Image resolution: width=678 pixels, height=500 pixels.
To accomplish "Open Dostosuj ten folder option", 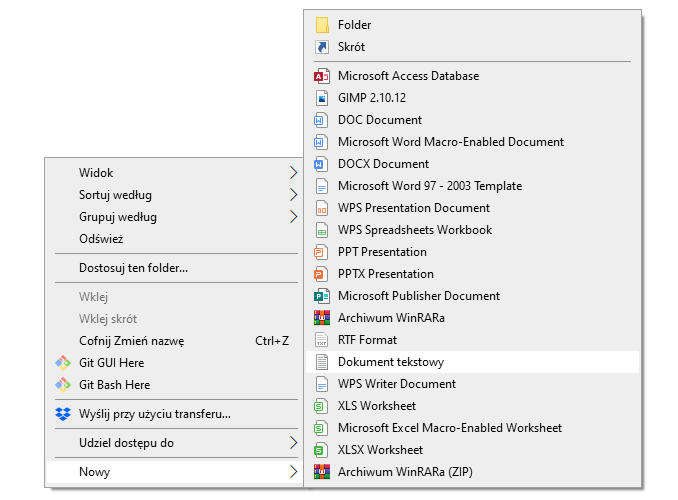I will click(133, 268).
